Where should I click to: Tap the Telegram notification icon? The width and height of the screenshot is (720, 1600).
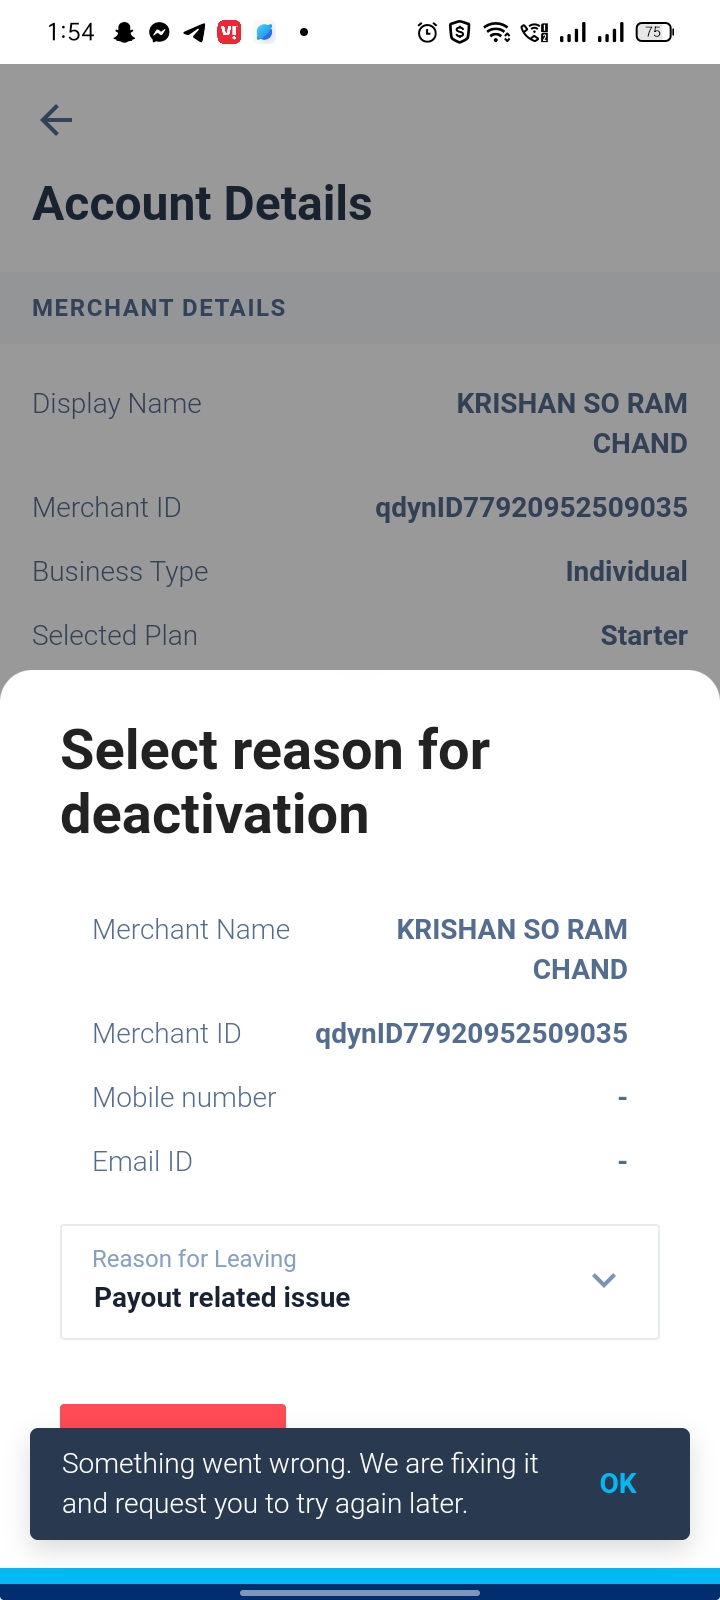click(194, 33)
